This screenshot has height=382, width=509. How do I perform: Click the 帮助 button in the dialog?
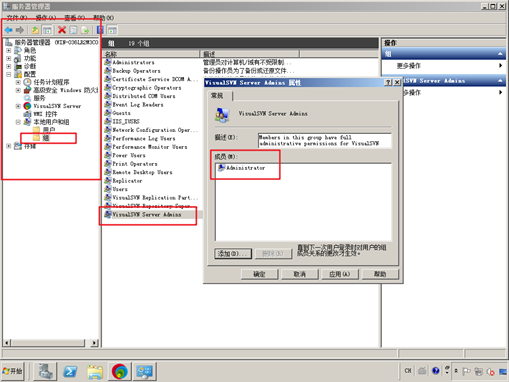(x=380, y=274)
